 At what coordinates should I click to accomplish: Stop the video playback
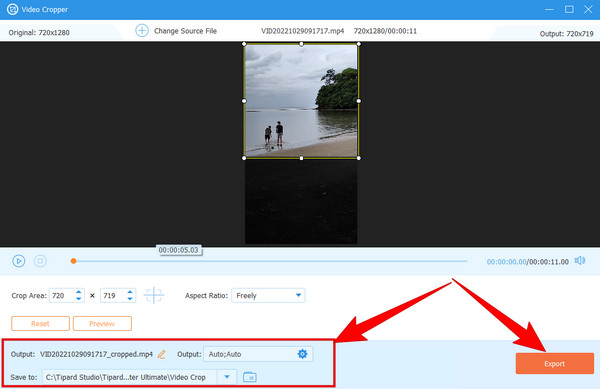coord(40,261)
